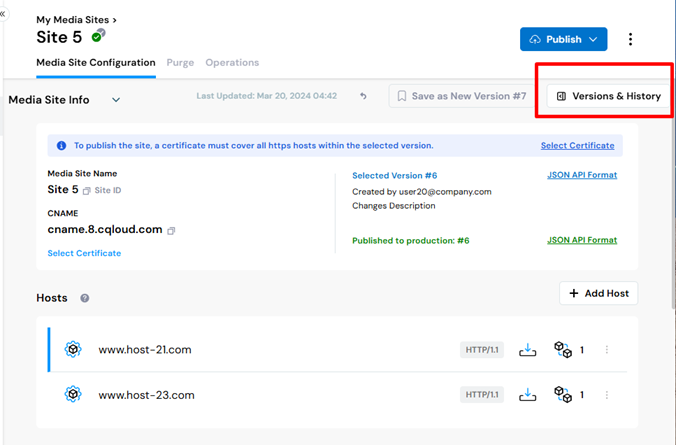Click the host icon for www.host-21.com

click(73, 349)
